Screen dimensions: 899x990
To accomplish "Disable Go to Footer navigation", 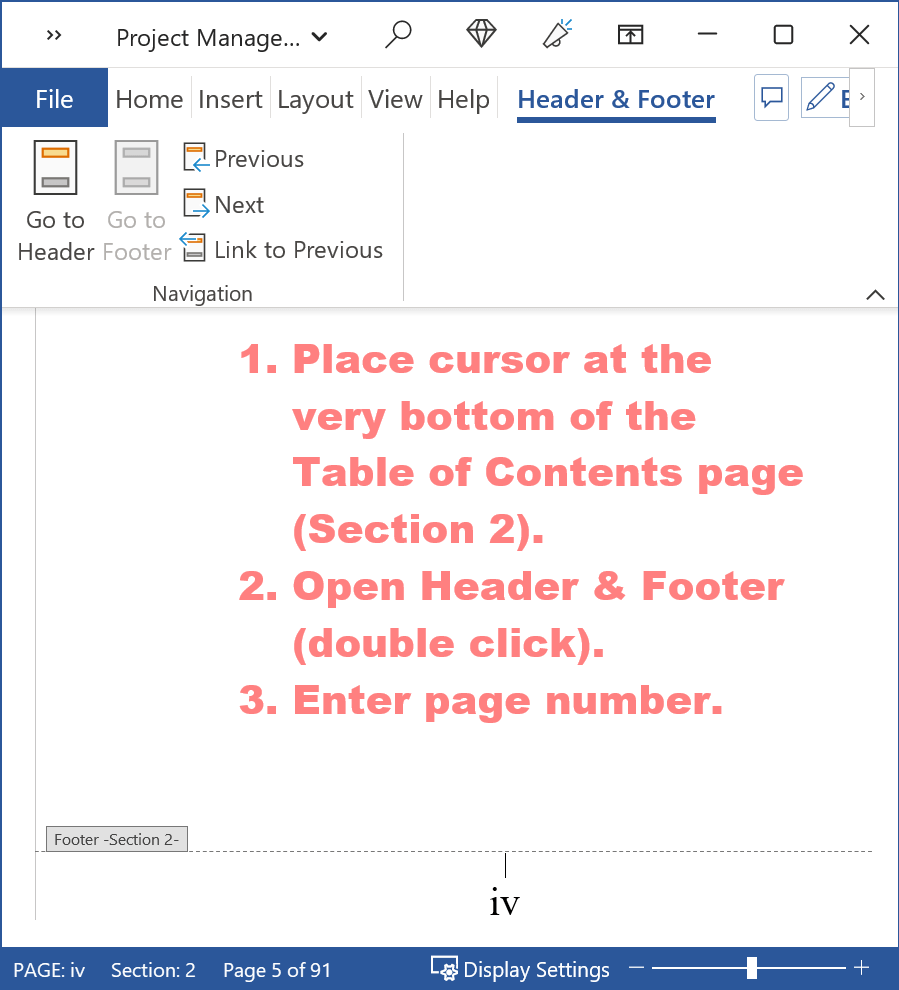I will [135, 200].
